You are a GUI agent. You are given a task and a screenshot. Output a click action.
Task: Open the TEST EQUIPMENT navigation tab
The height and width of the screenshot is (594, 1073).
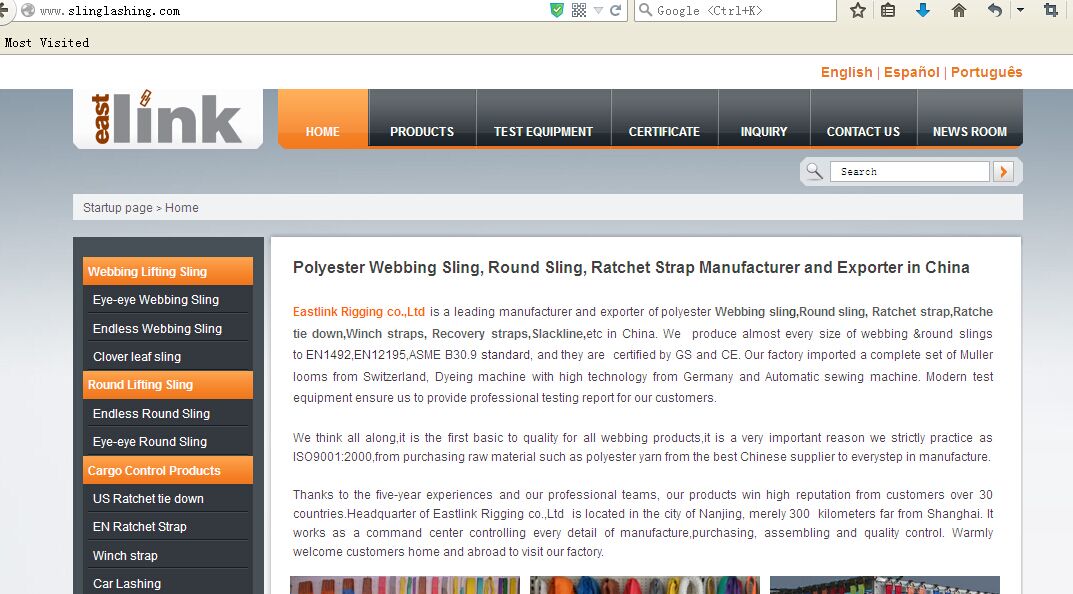[543, 118]
